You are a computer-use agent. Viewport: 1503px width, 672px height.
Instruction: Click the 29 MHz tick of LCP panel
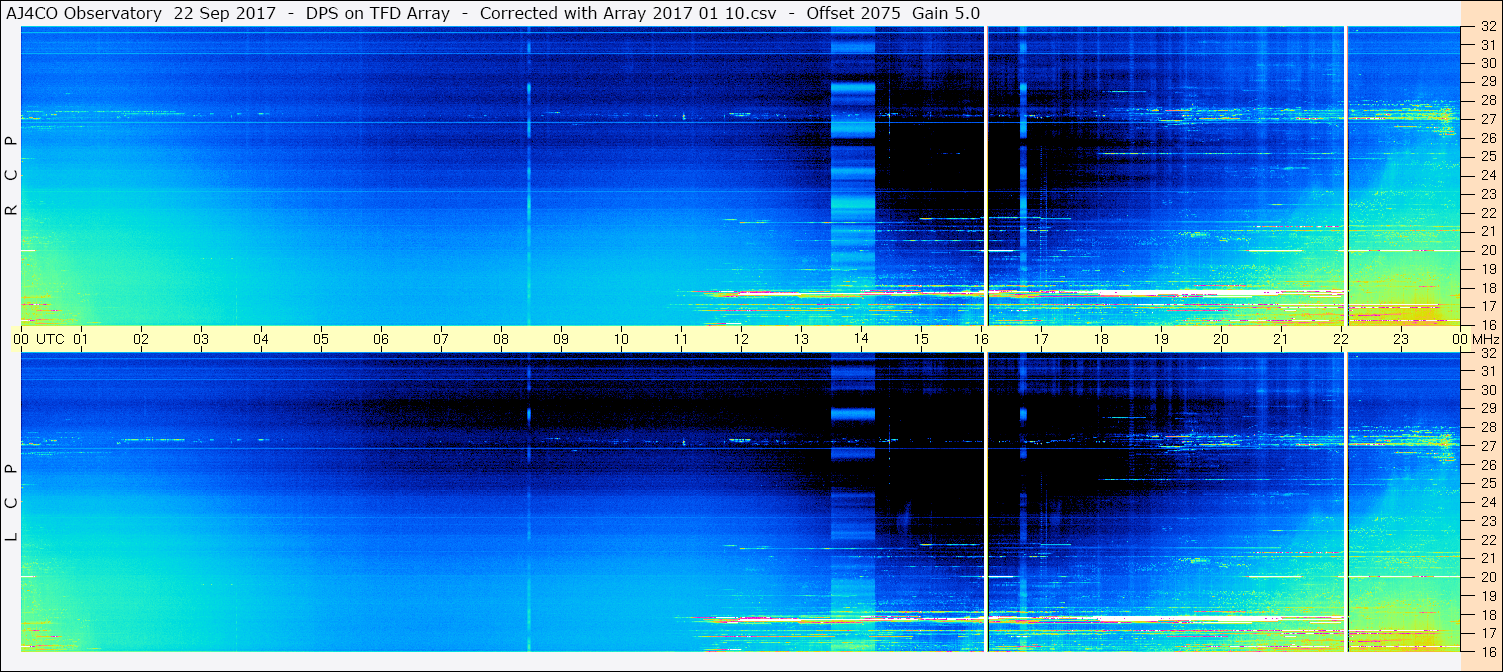click(x=1488, y=409)
